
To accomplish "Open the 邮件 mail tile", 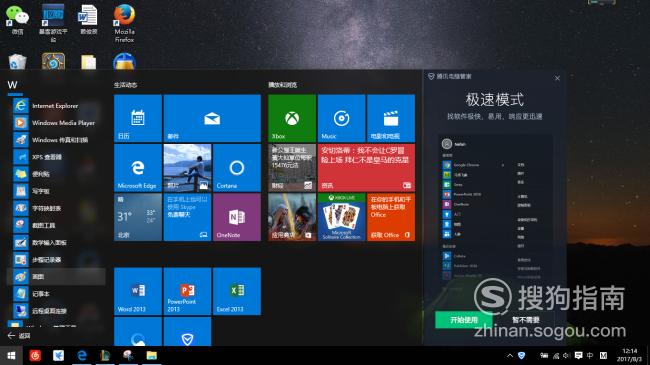I will tap(212, 119).
